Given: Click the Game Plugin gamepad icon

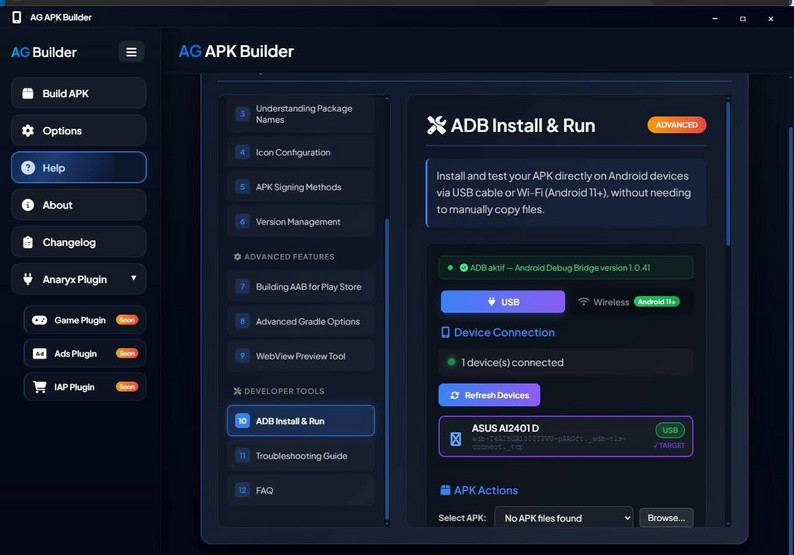Looking at the screenshot, I should (39, 320).
